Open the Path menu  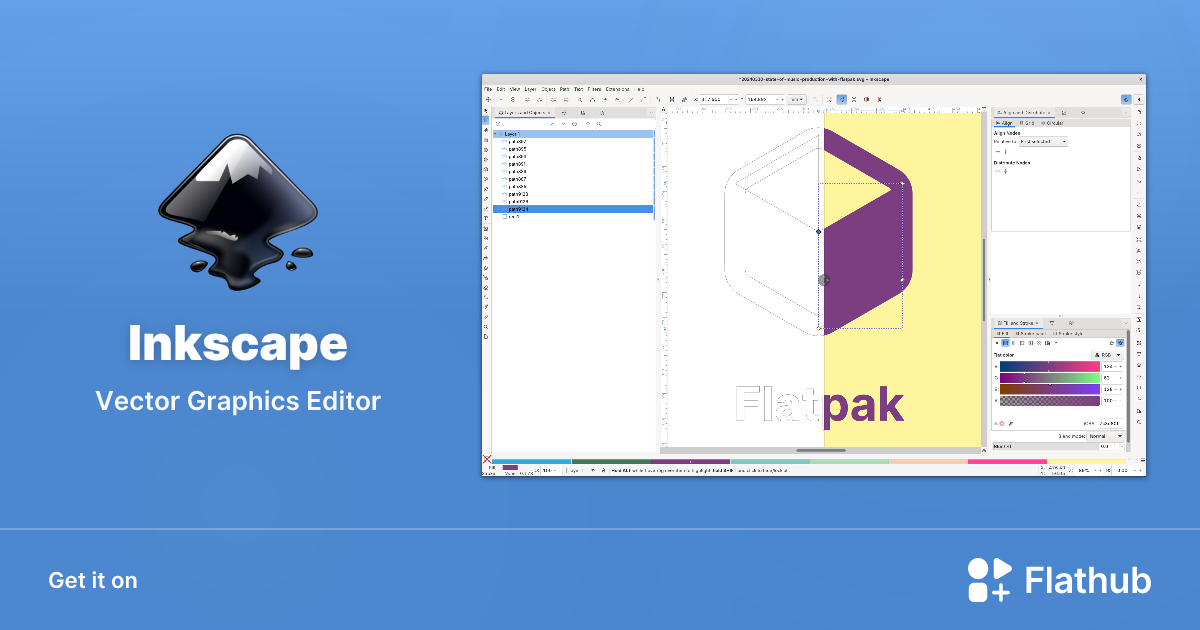(x=564, y=89)
